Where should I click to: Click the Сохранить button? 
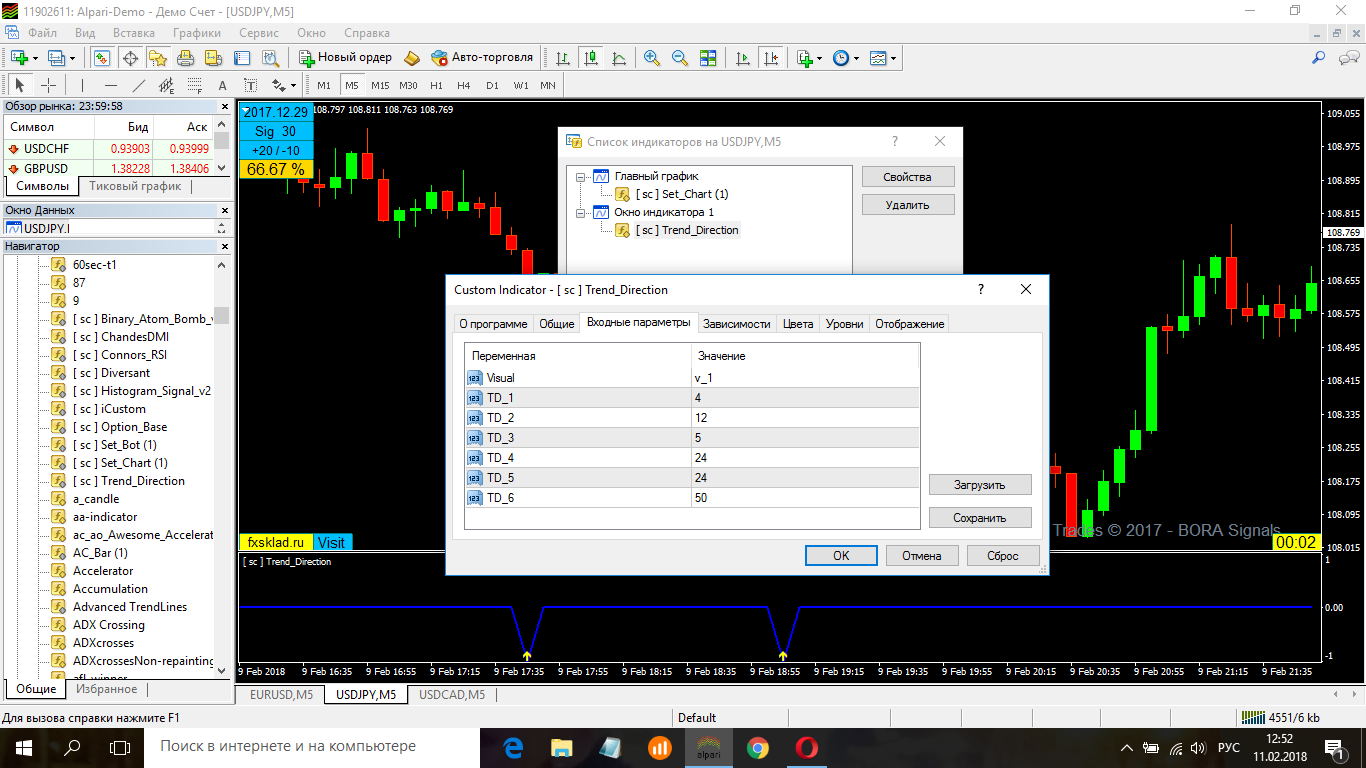[x=980, y=518]
